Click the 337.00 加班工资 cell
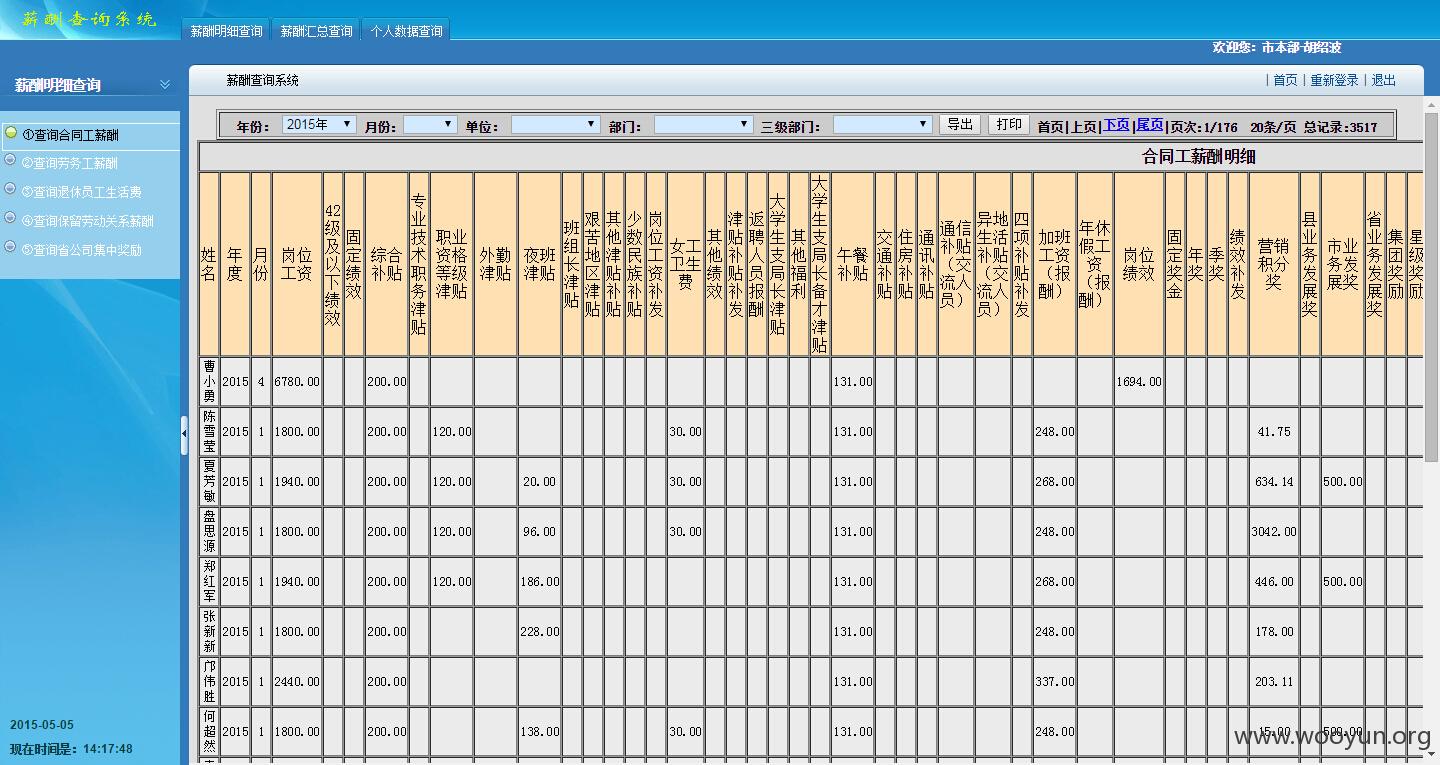The height and width of the screenshot is (765, 1440). (x=1055, y=681)
